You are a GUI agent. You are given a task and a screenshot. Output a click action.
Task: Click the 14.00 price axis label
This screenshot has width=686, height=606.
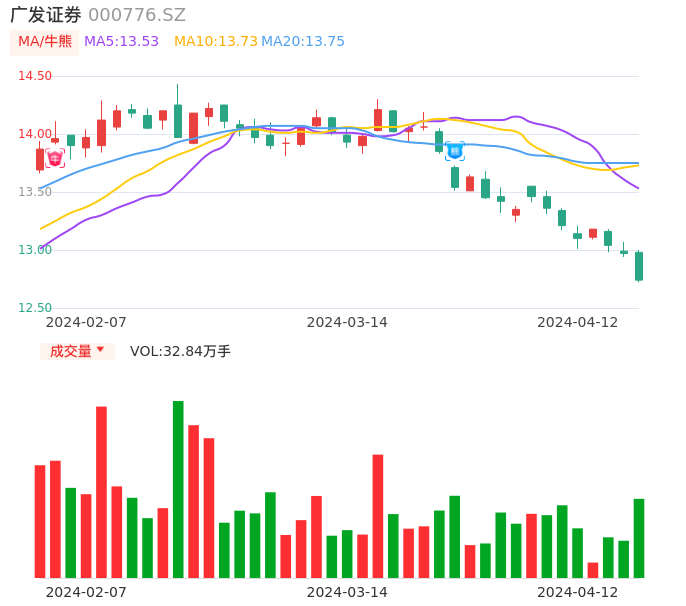tap(35, 134)
